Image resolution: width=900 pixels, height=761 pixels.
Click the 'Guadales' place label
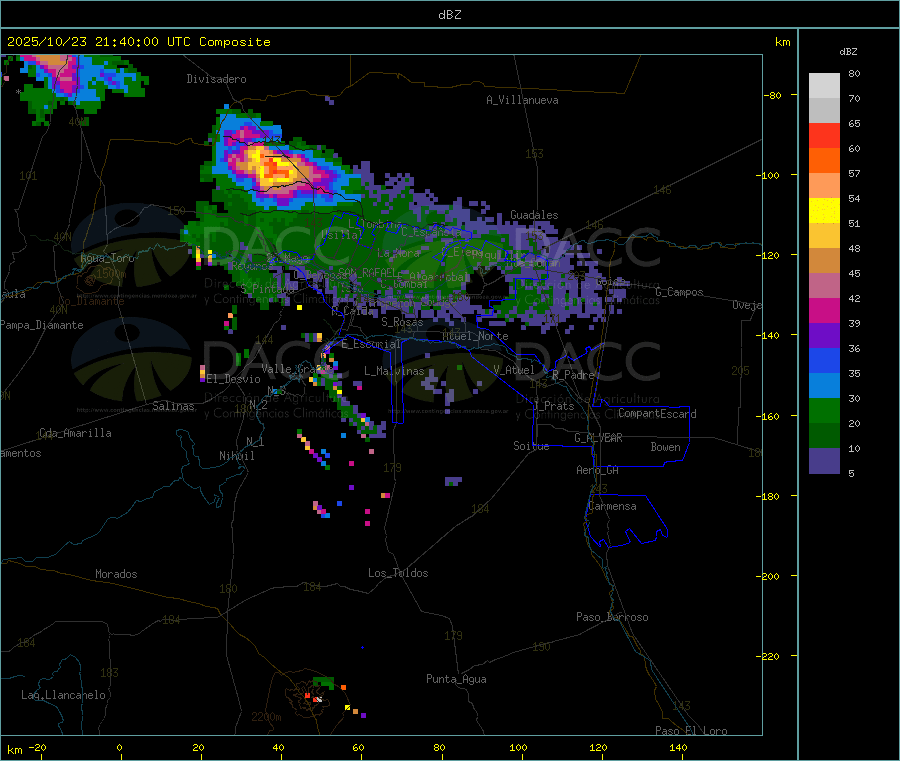coord(534,215)
